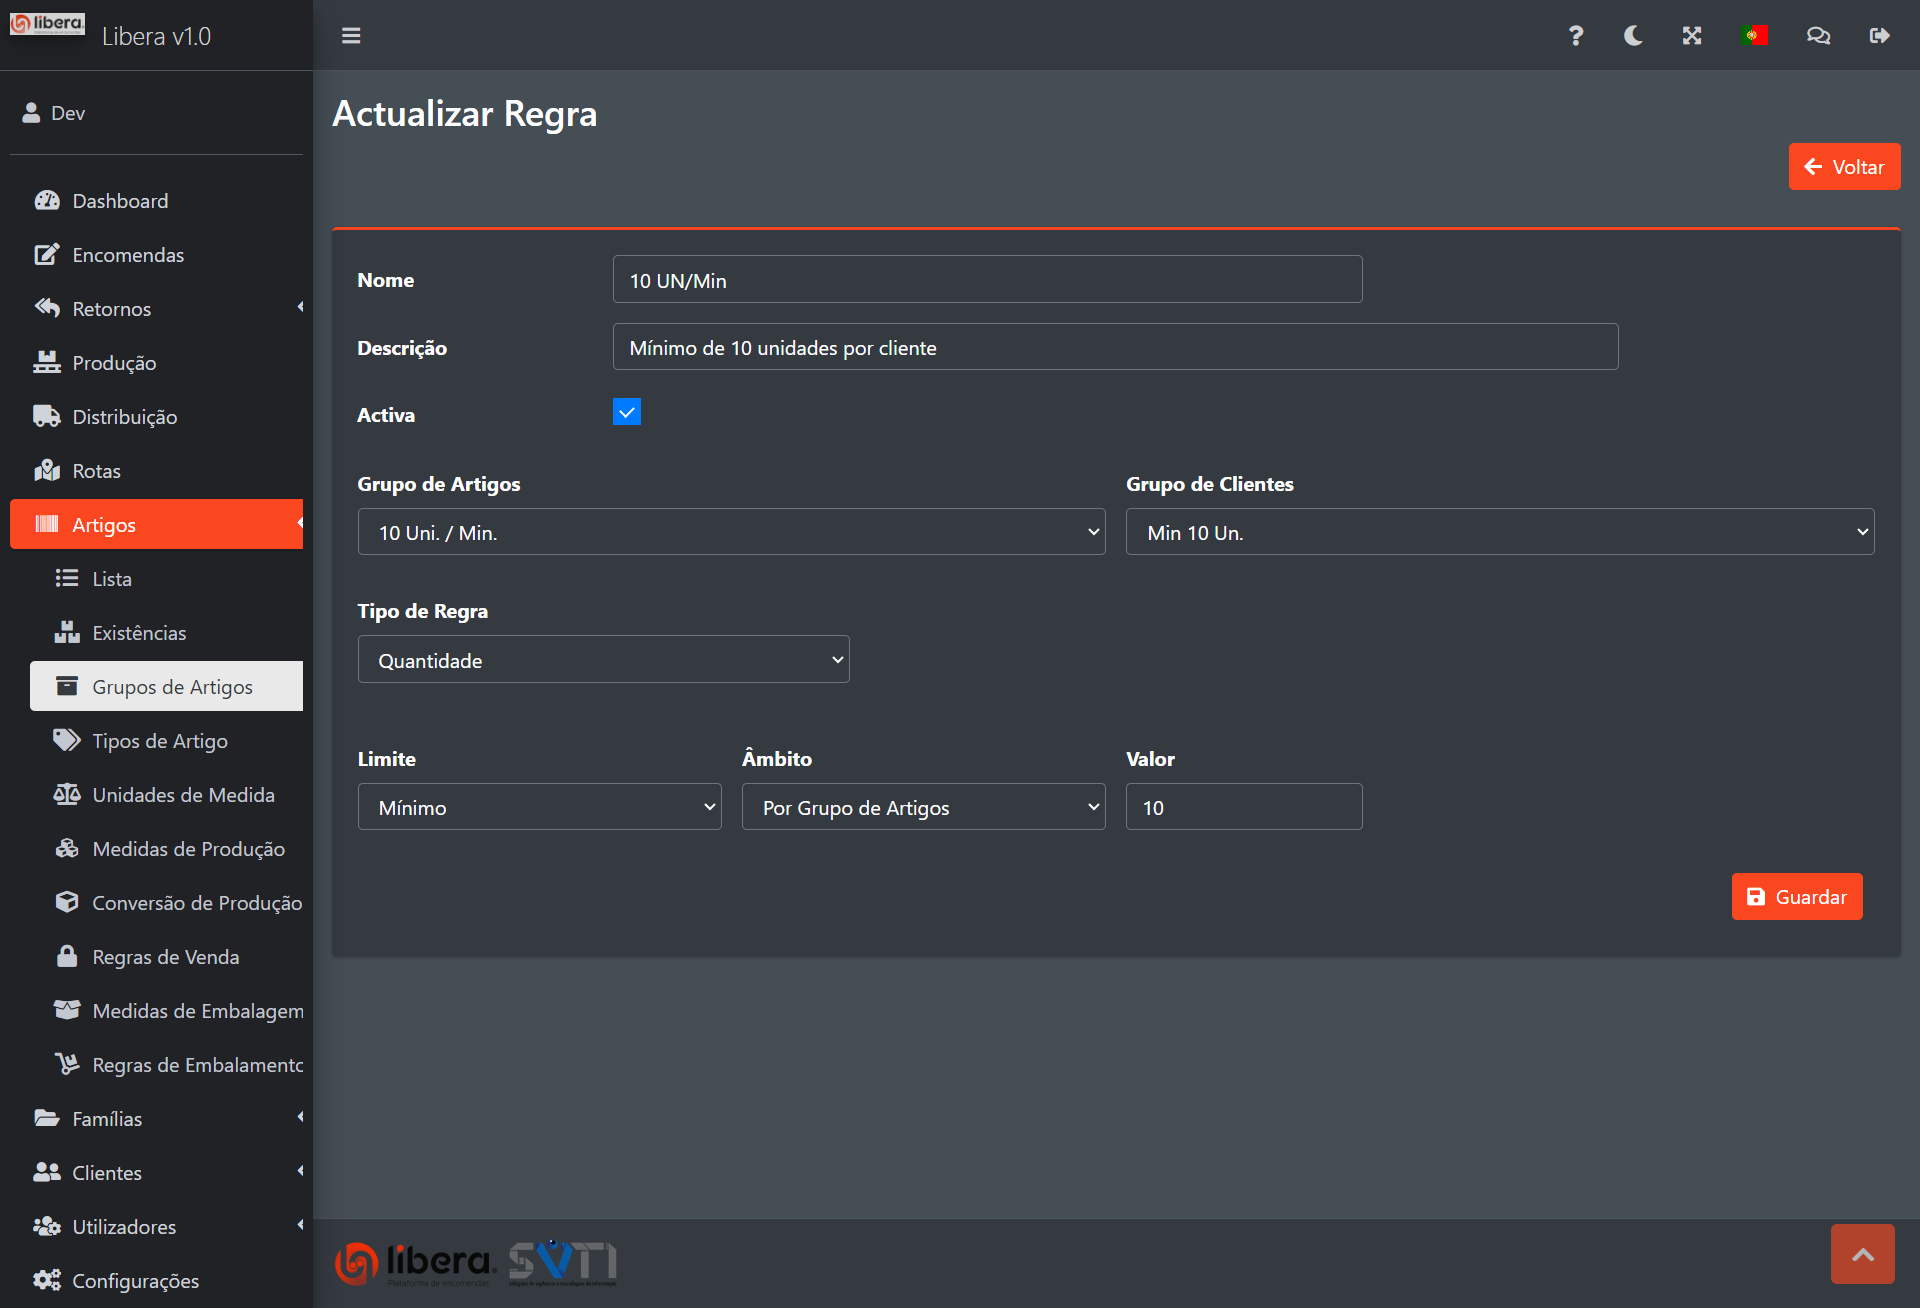Image resolution: width=1920 pixels, height=1308 pixels.
Task: Click the Valor input field
Action: (1243, 807)
